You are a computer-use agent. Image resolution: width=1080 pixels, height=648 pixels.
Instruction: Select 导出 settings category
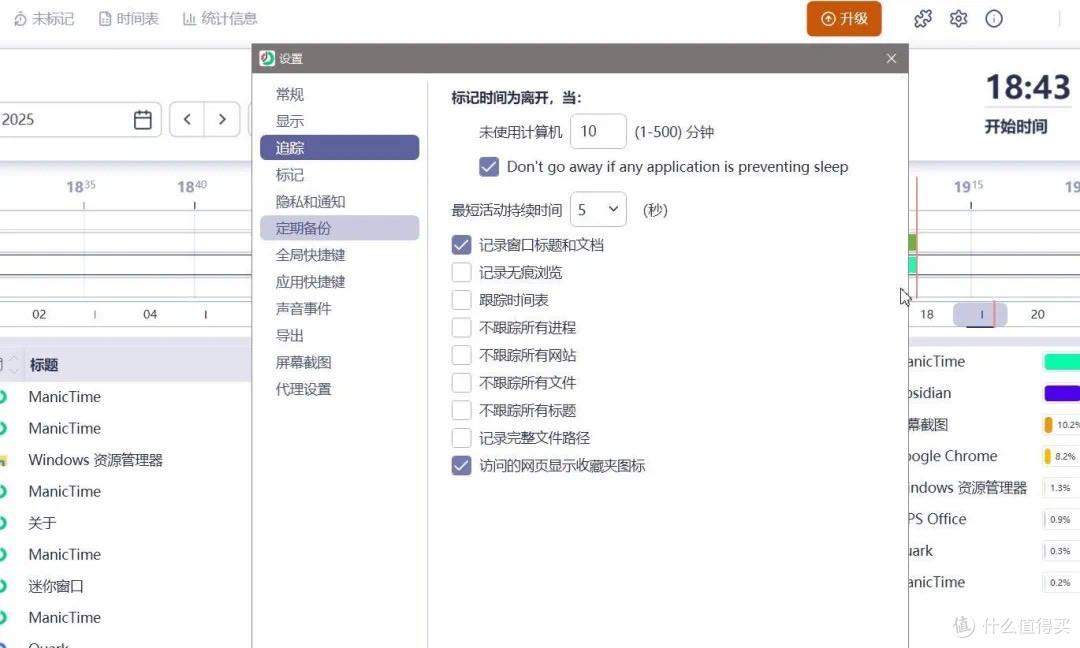340,336
